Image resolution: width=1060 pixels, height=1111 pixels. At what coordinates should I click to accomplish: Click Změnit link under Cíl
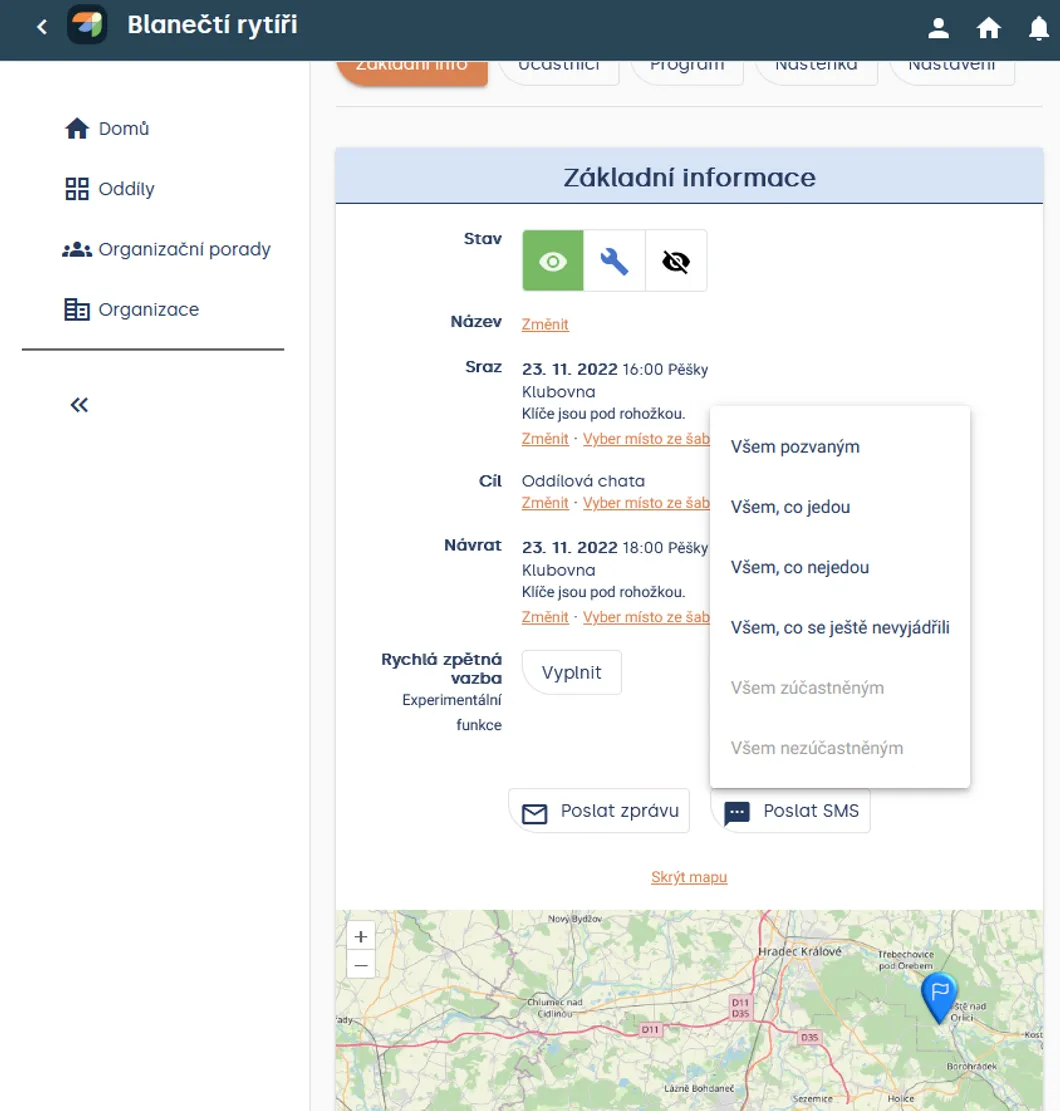point(545,503)
